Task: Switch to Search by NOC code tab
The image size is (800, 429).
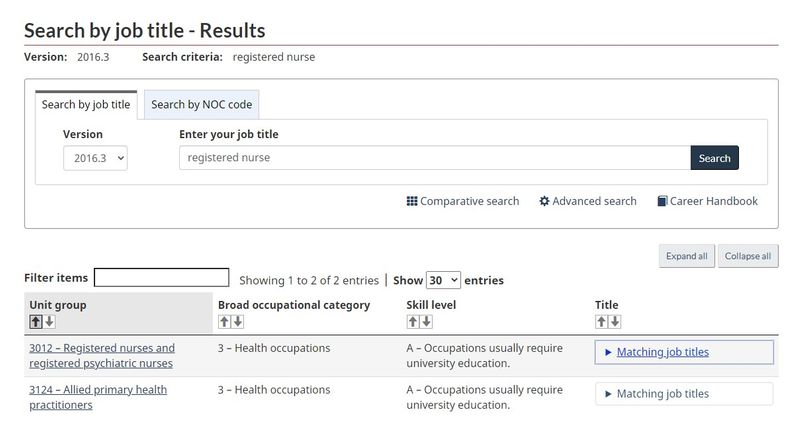Action: coord(202,105)
